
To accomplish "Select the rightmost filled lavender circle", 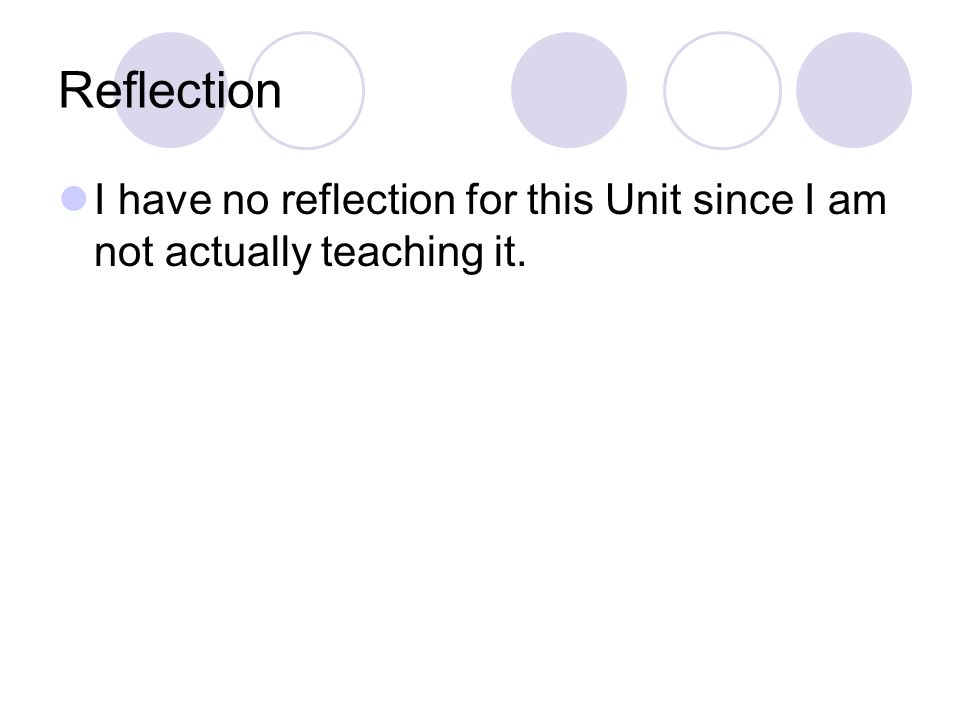I will [854, 90].
